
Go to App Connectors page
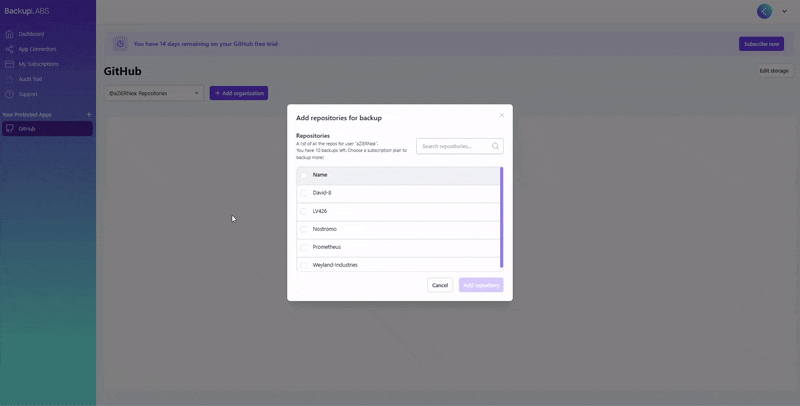click(37, 49)
